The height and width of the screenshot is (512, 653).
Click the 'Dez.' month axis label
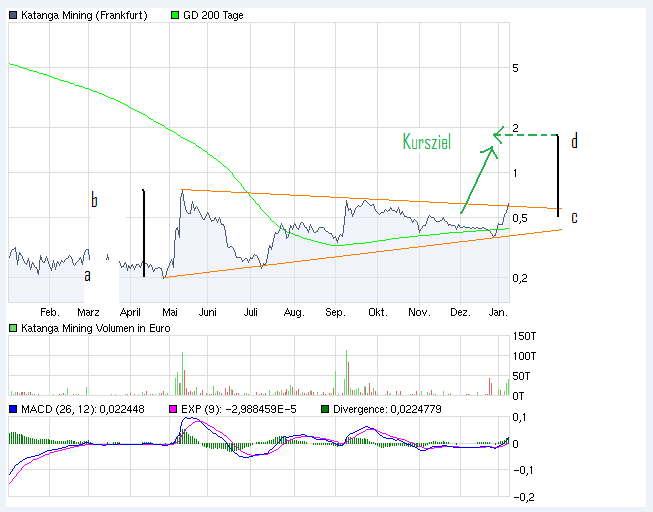[x=460, y=312]
